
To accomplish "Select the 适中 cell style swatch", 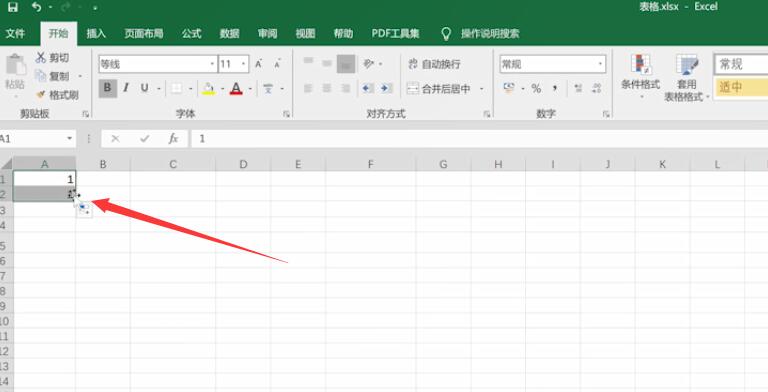I will [741, 88].
